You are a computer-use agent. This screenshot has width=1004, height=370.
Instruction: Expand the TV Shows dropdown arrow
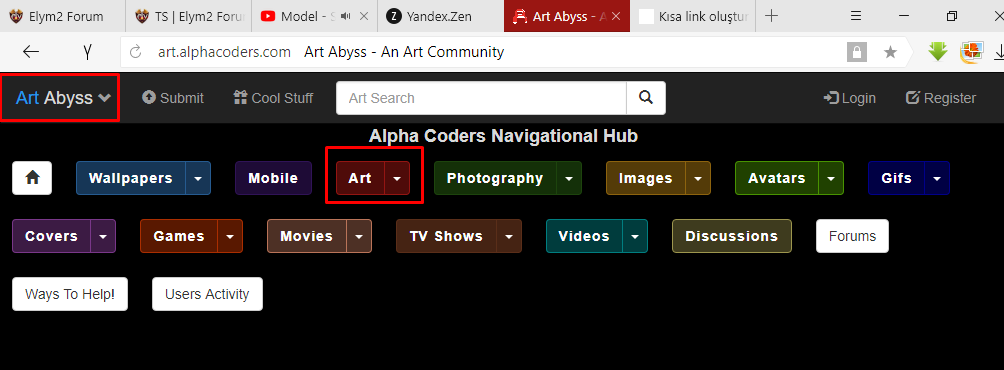coord(509,236)
